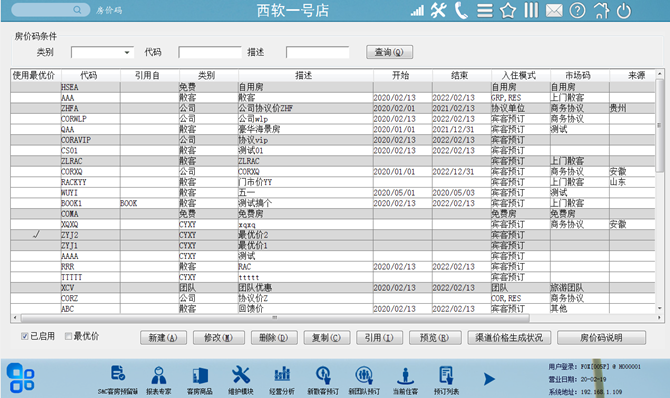The image size is (670, 398).
Task: Toggle the 已启用 checkbox
Action: point(25,336)
